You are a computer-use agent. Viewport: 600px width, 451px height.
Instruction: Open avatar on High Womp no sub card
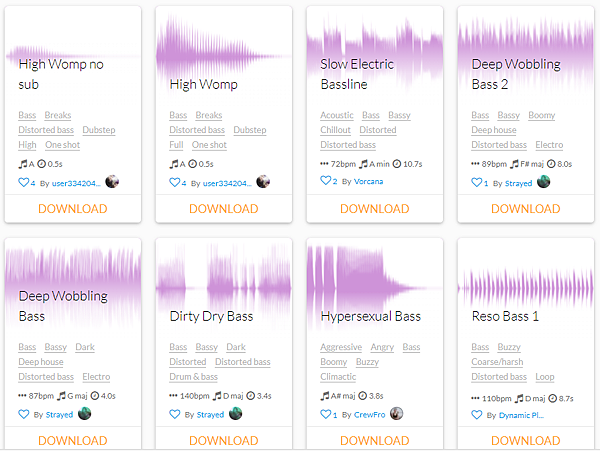[x=112, y=181]
